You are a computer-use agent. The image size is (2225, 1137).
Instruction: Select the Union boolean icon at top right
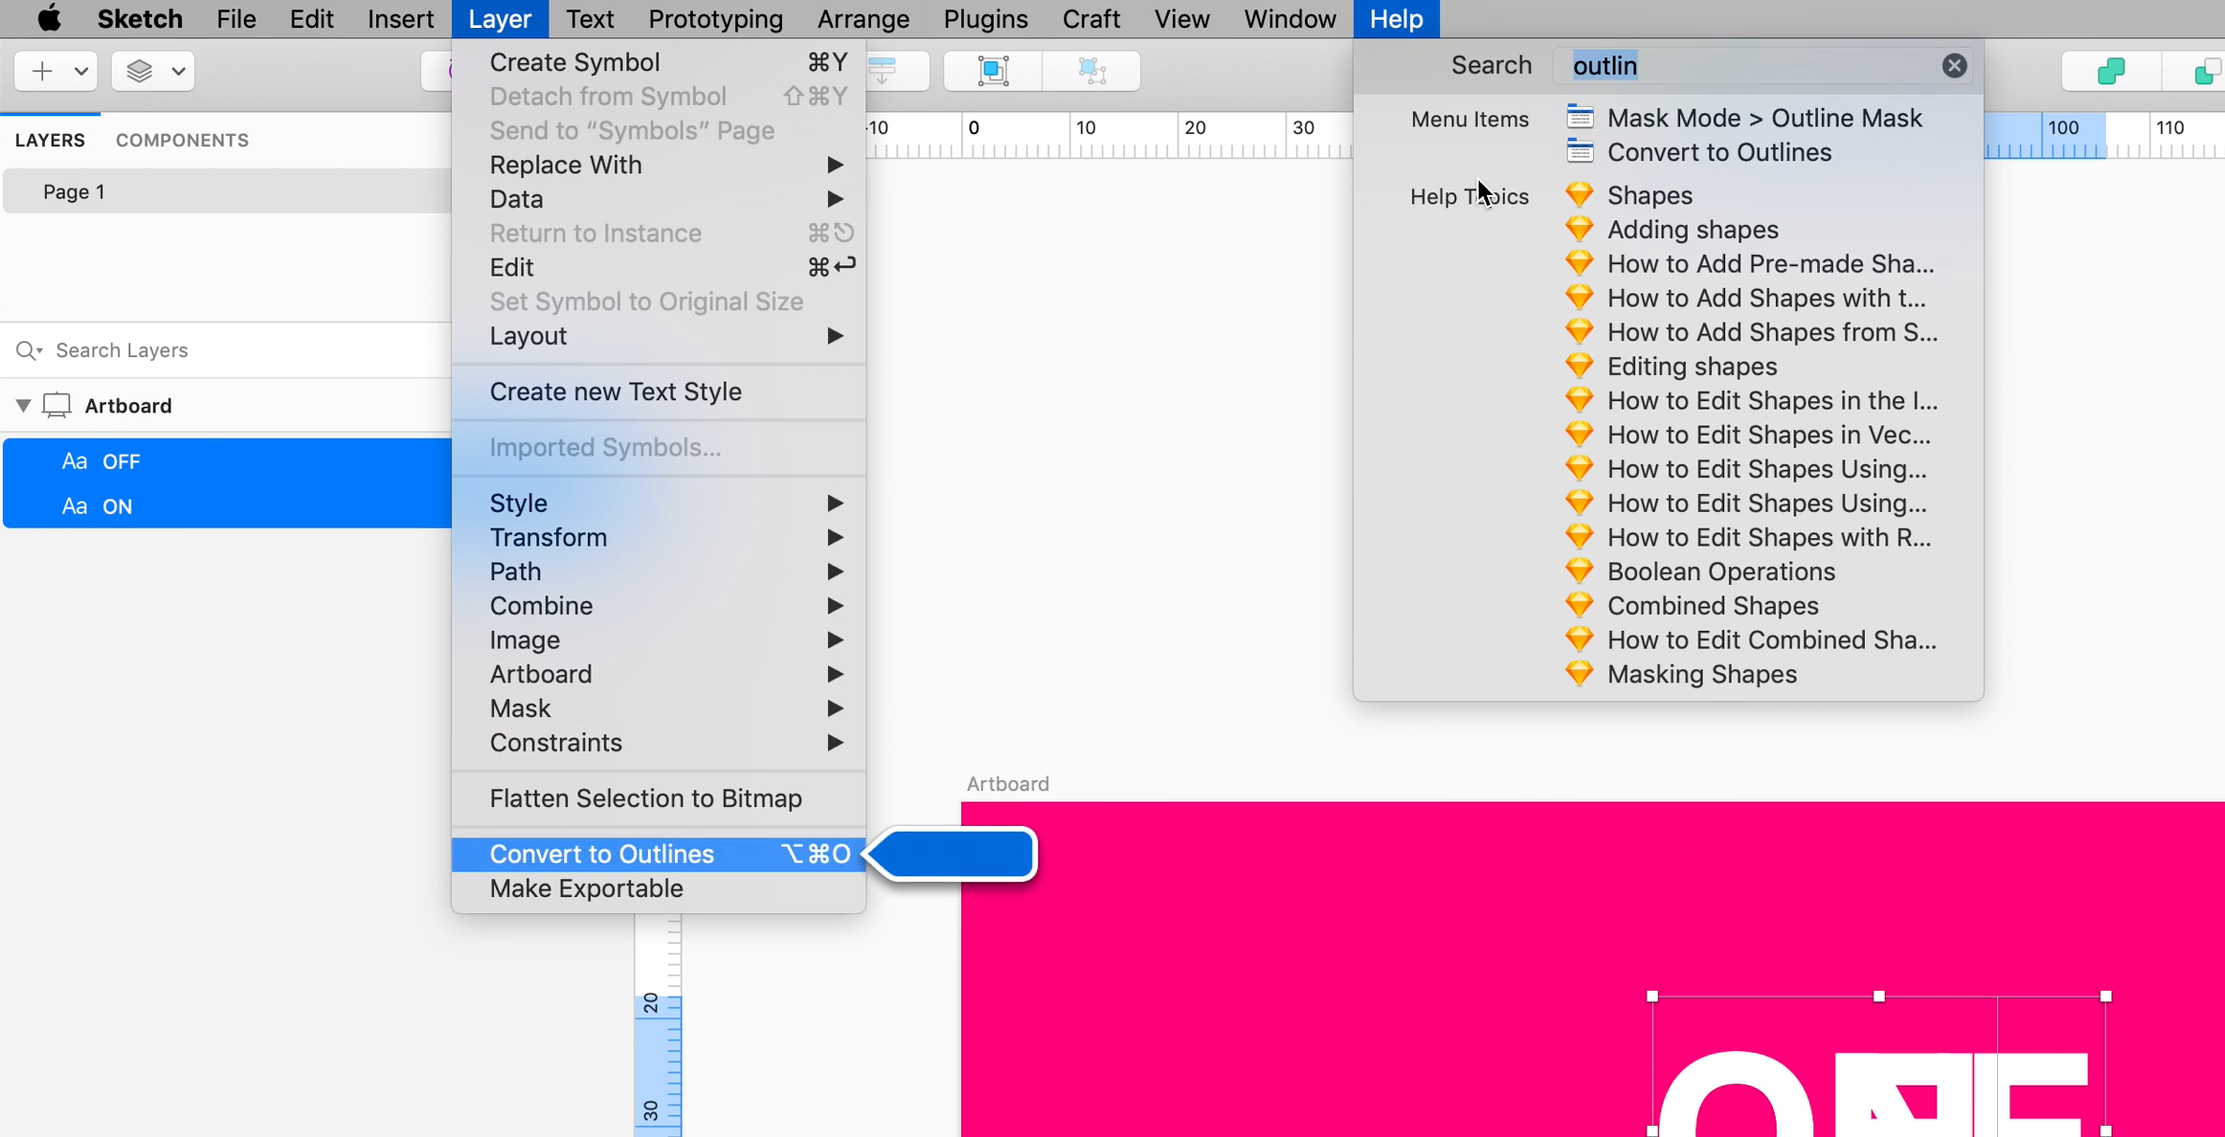[2110, 70]
